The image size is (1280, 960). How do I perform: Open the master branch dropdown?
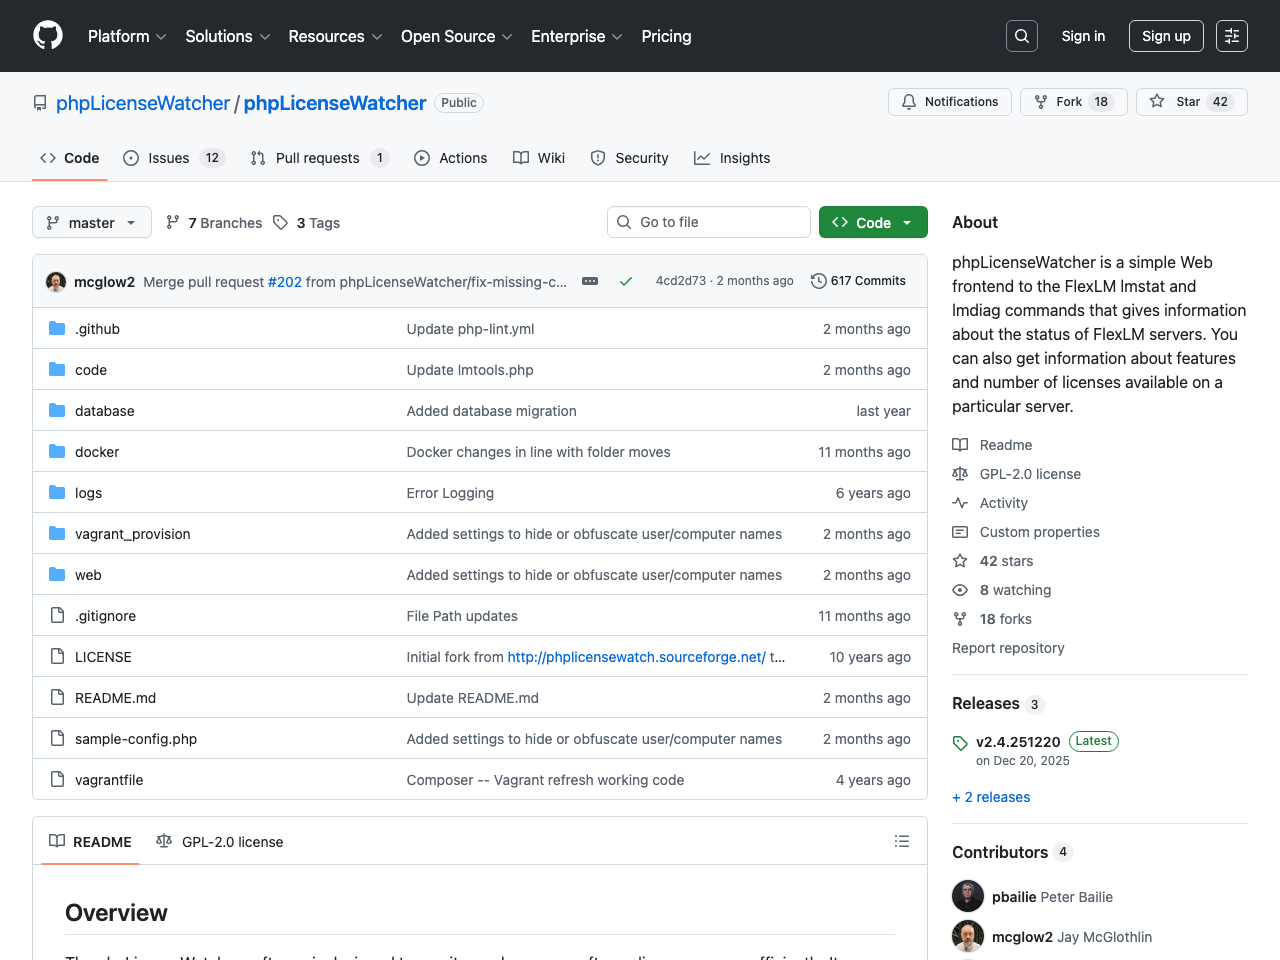[x=91, y=222]
